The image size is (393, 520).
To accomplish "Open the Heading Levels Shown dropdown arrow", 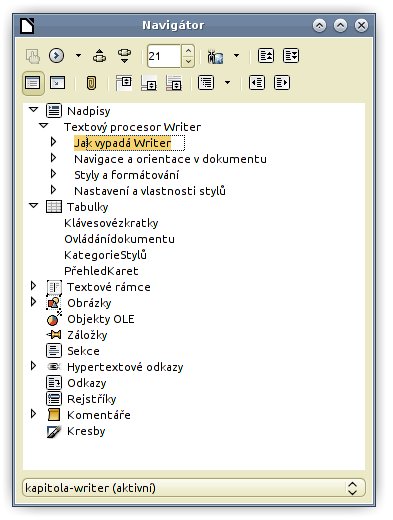I will 227,82.
